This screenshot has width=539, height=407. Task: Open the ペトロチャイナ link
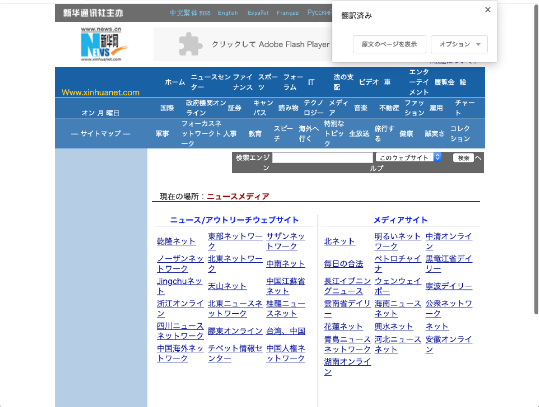tap(398, 264)
